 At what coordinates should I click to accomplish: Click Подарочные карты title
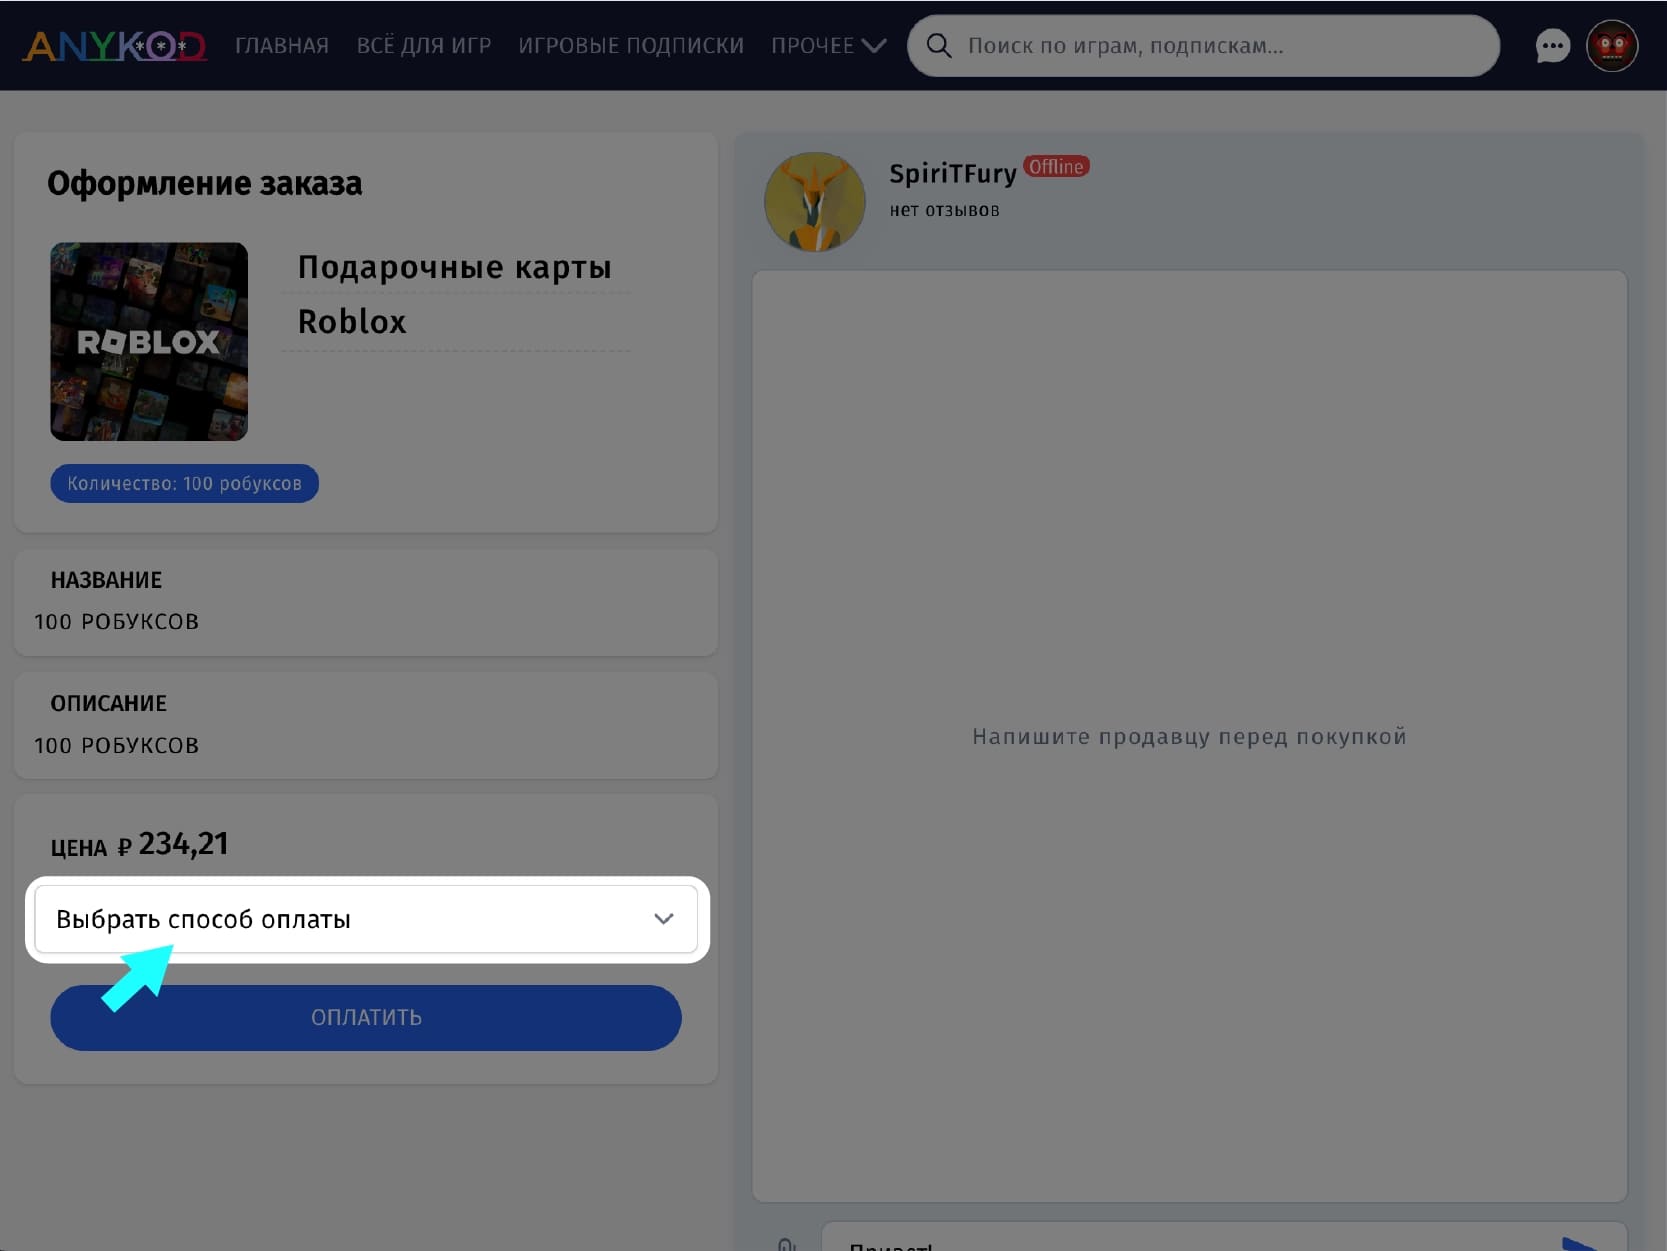[455, 268]
